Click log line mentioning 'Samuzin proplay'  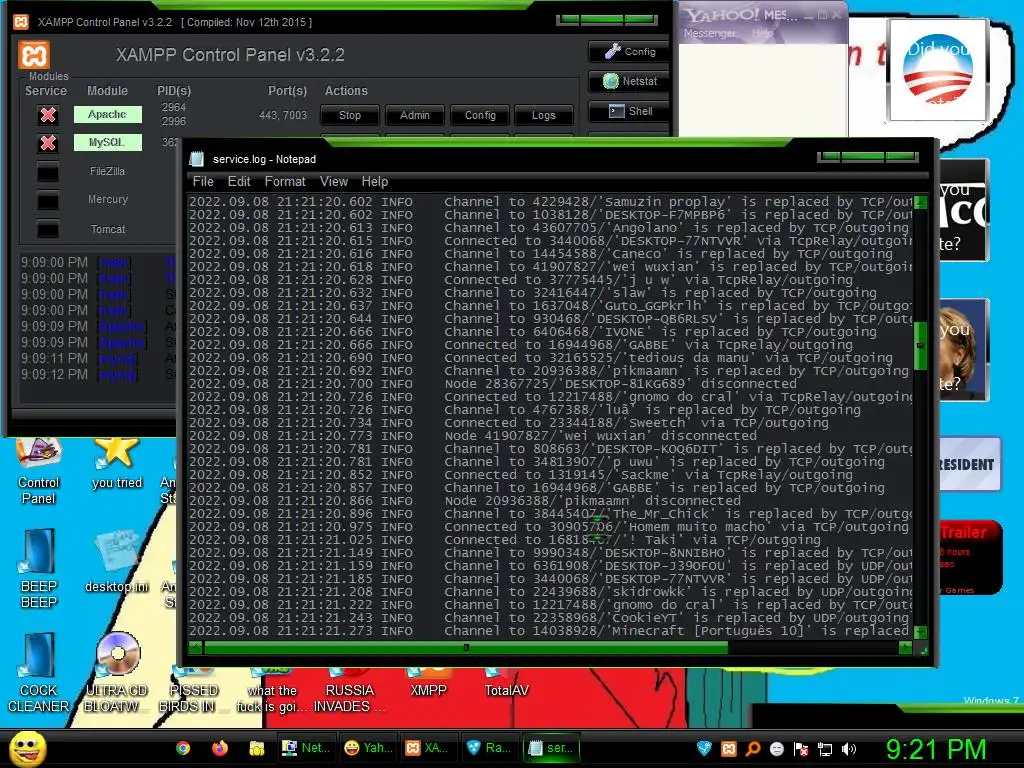point(551,202)
